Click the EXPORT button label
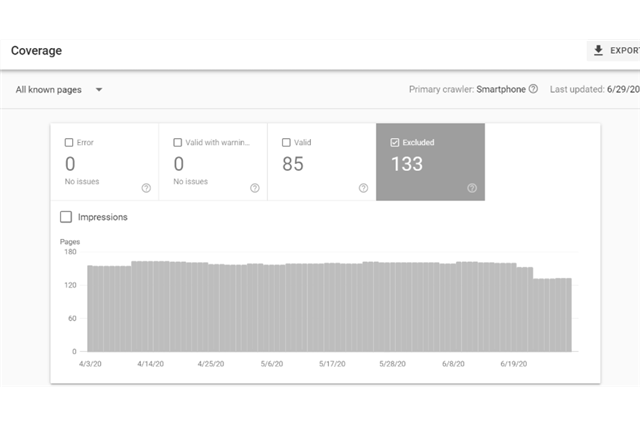This screenshot has width=640, height=426. point(623,51)
